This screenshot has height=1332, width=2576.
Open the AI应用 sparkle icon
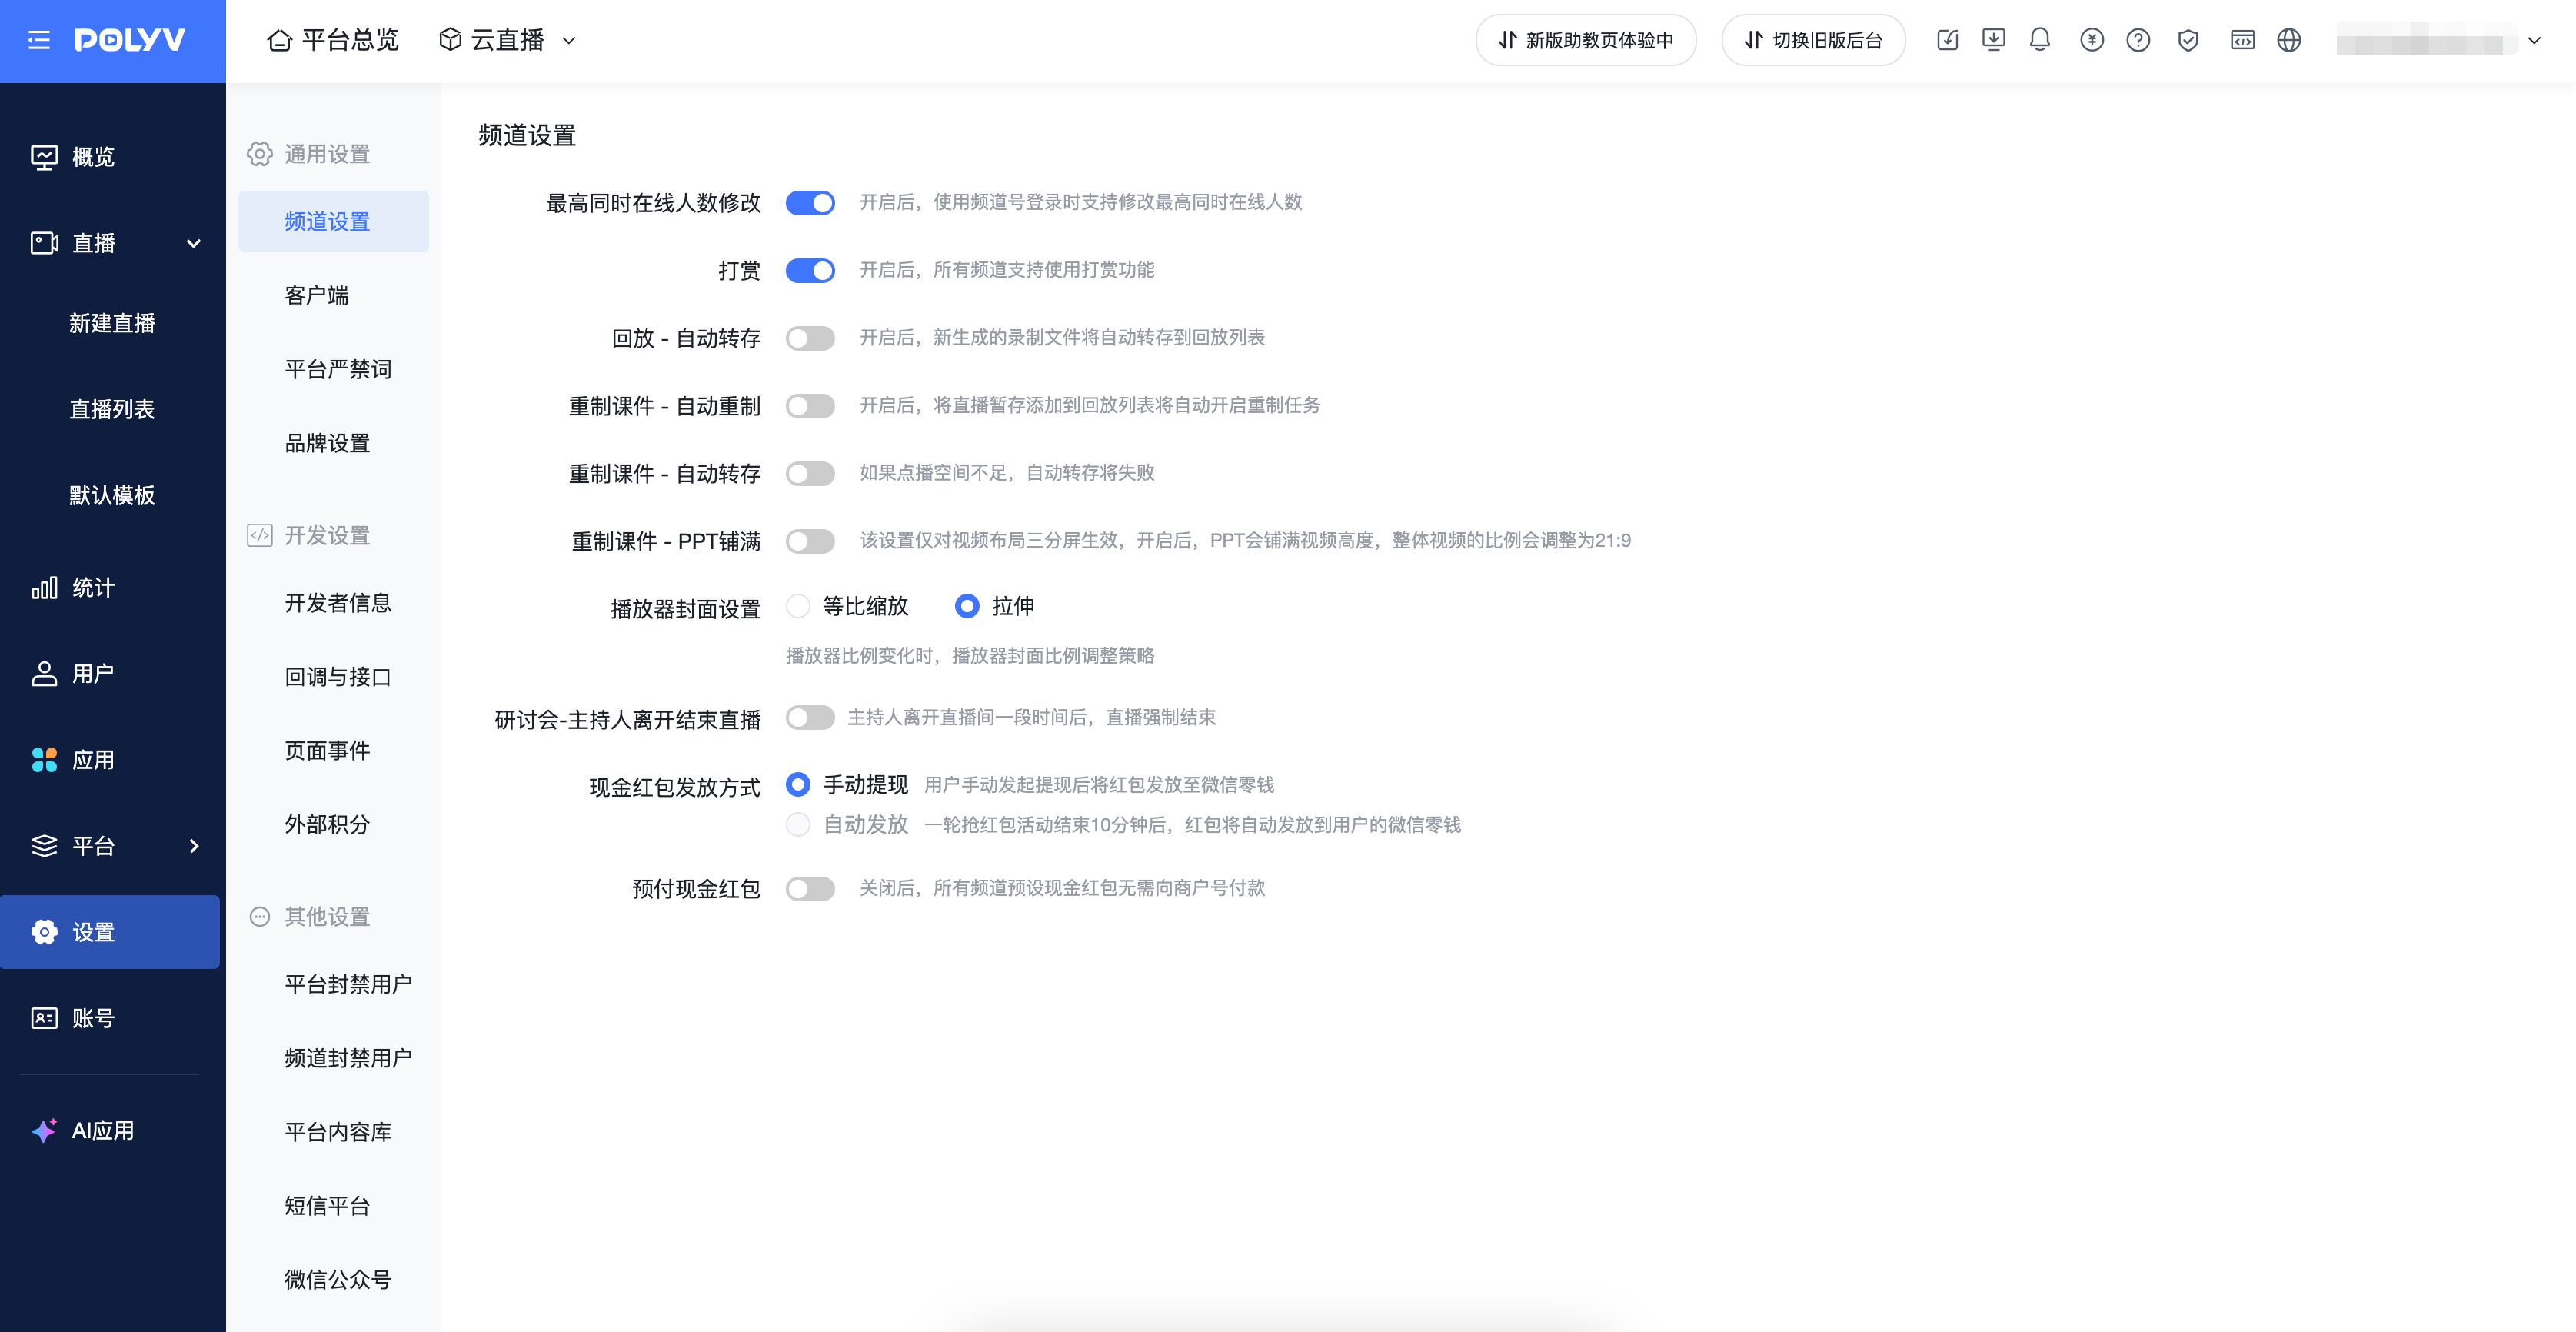point(44,1130)
